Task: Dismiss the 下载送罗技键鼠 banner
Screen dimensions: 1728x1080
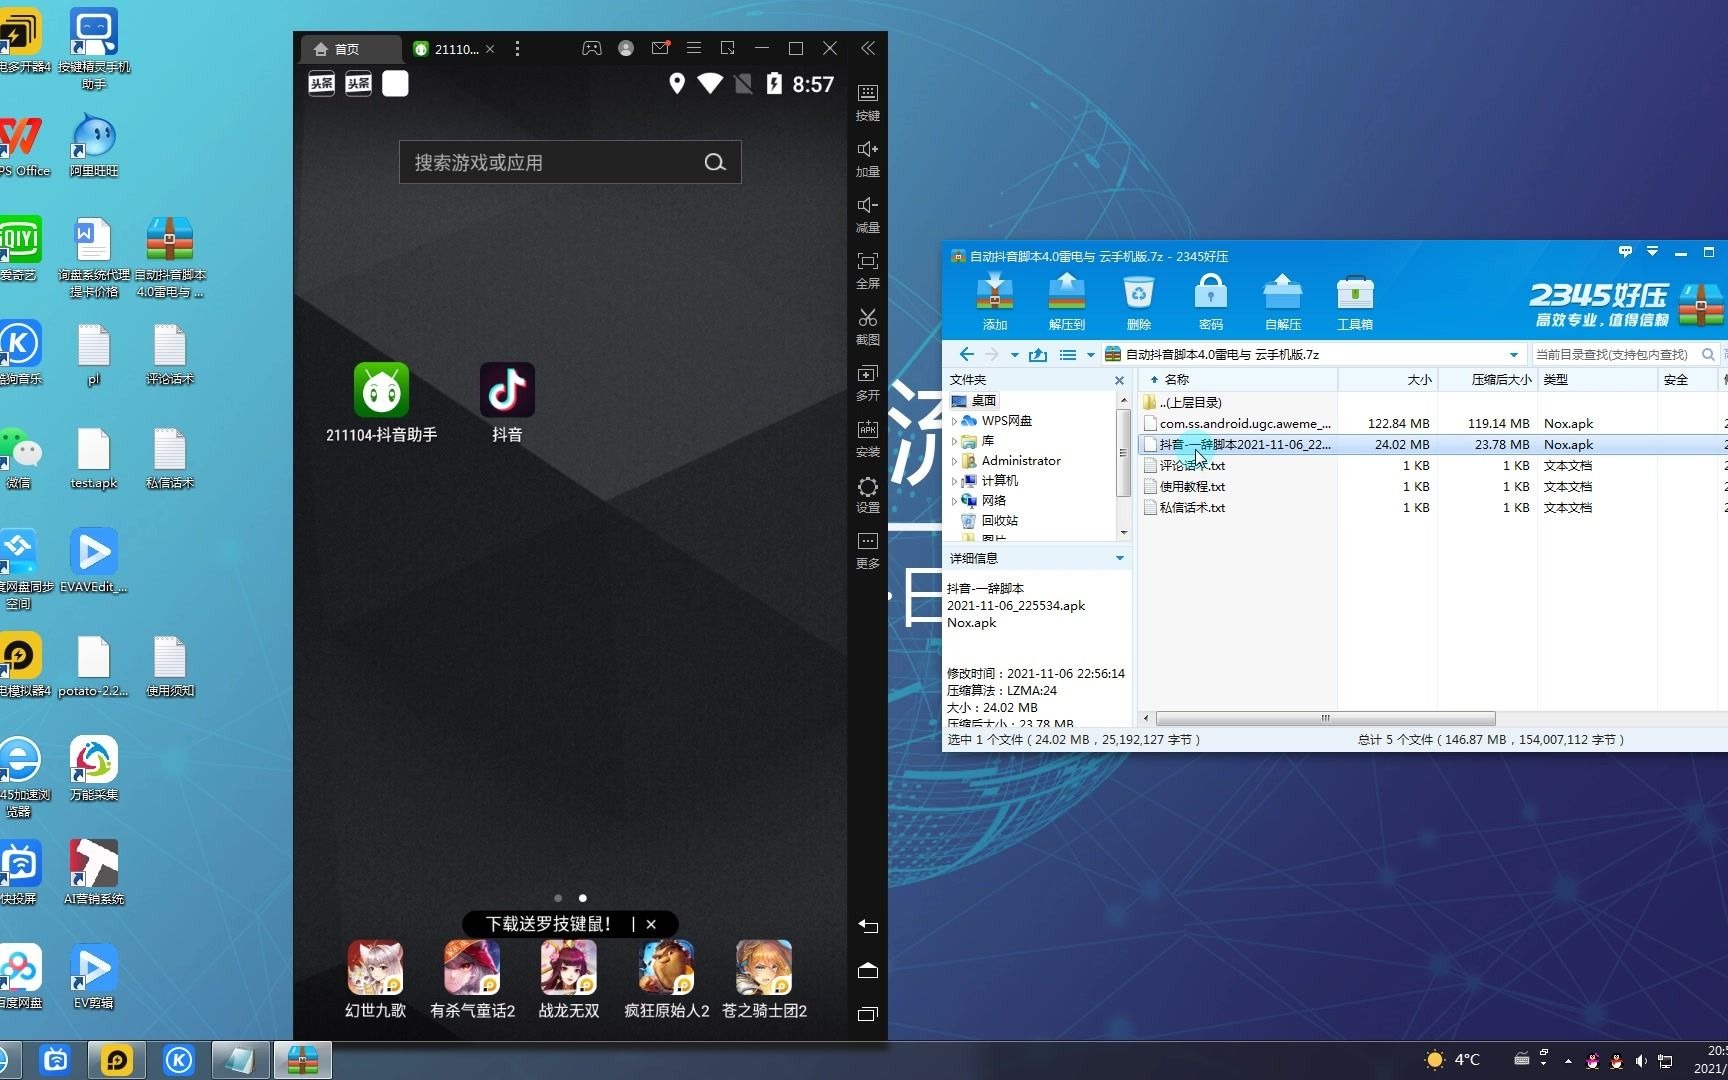Action: pyautogui.click(x=651, y=924)
